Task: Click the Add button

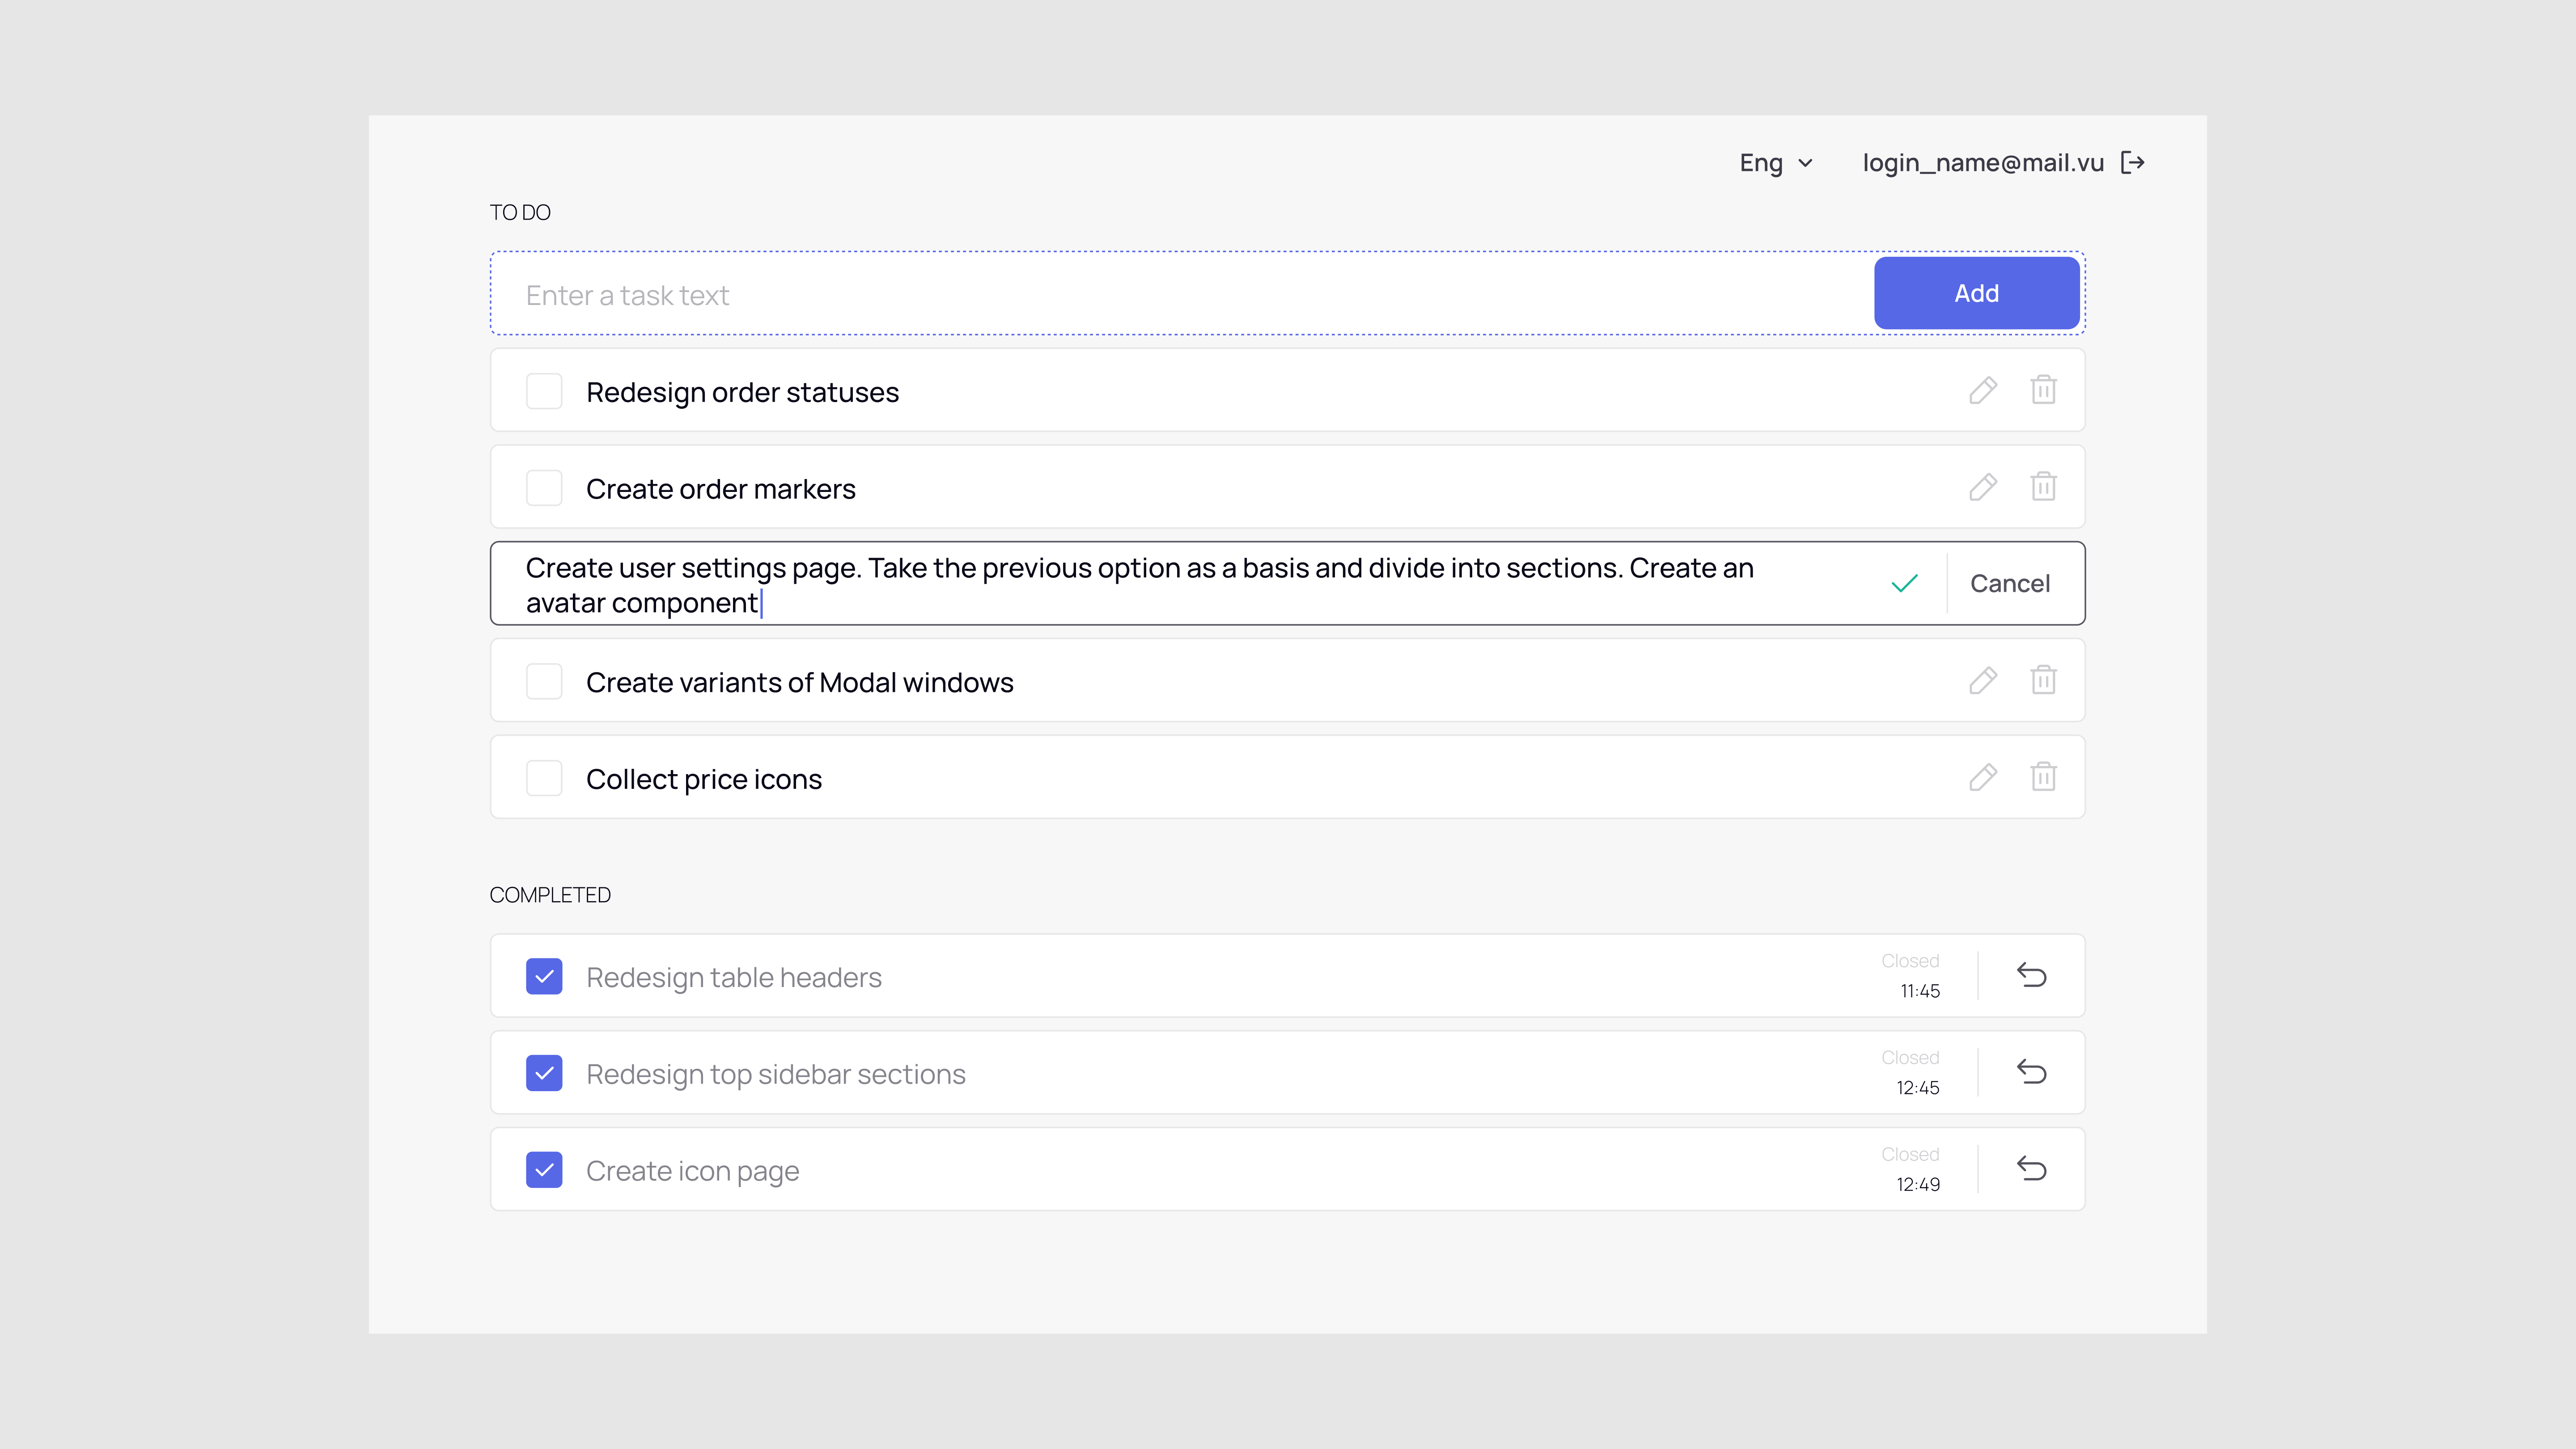Action: pyautogui.click(x=1977, y=293)
